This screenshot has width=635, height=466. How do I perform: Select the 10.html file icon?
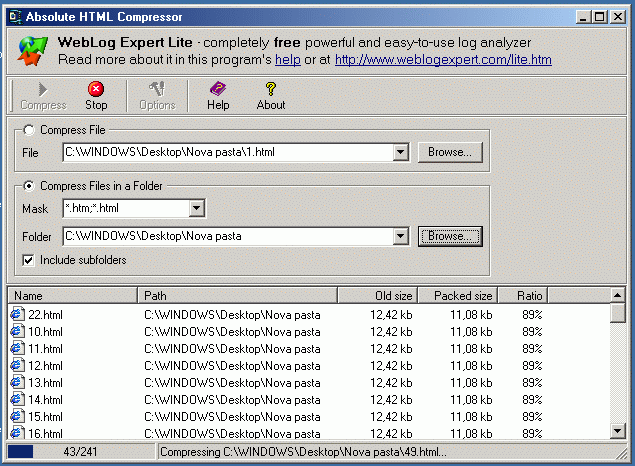[x=17, y=331]
